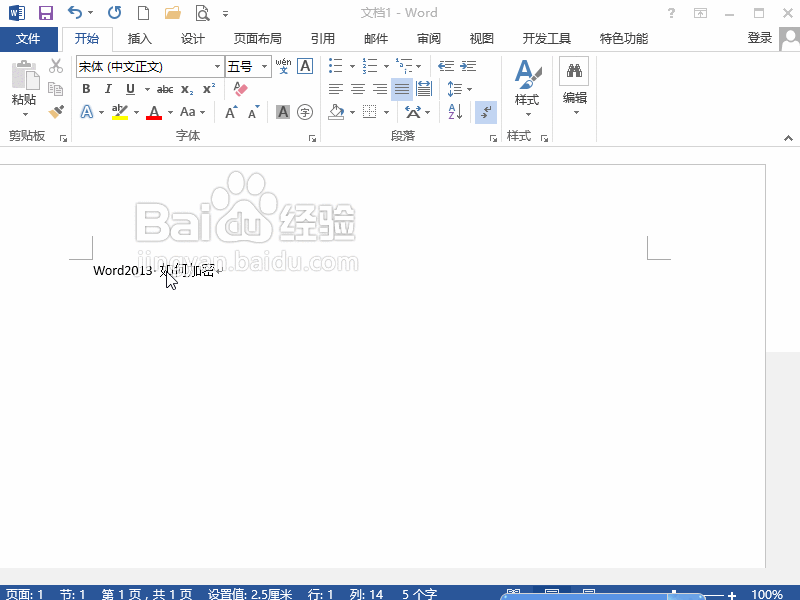
Task: Align text to the left
Action: tap(336, 89)
